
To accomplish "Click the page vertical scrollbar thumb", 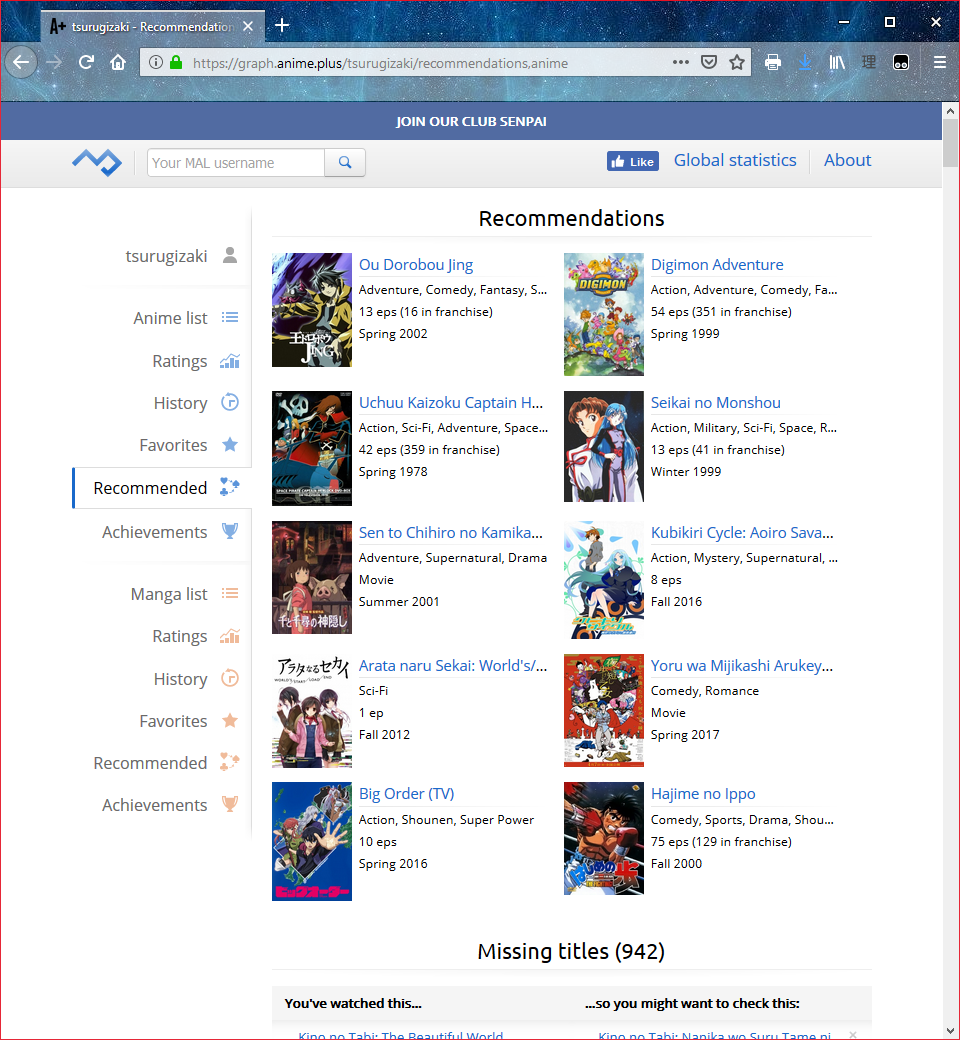I will (950, 143).
